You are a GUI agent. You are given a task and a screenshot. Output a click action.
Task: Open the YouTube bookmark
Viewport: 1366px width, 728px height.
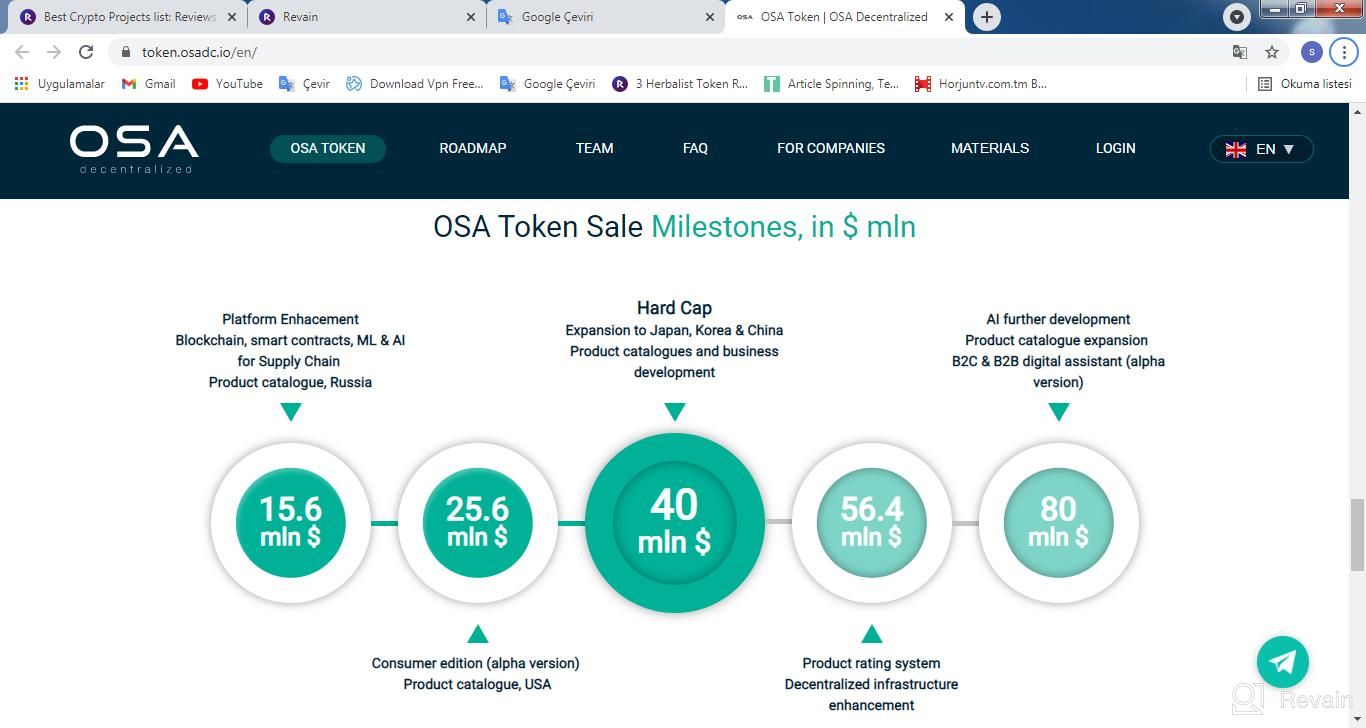pos(227,84)
